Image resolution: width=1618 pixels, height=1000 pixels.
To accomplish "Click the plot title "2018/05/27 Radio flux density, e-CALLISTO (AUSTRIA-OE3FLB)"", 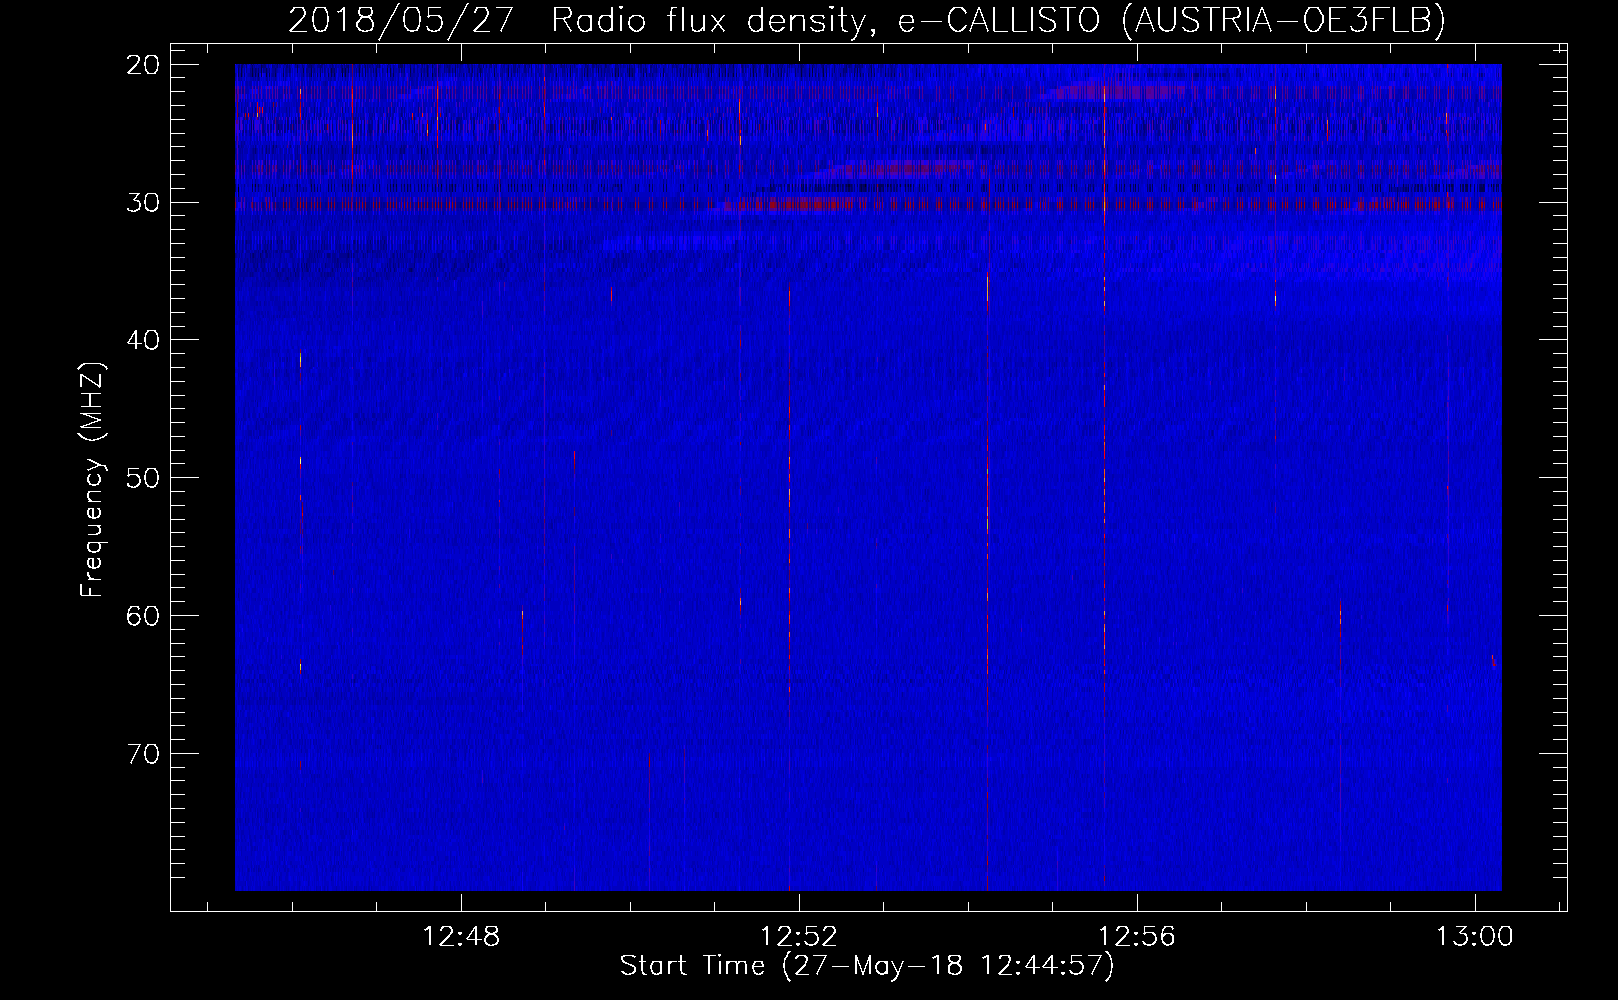I will click(x=867, y=20).
